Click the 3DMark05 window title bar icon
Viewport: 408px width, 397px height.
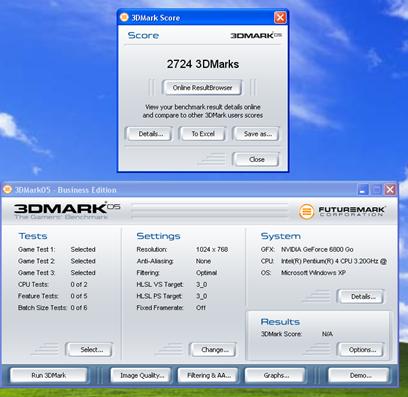7,189
